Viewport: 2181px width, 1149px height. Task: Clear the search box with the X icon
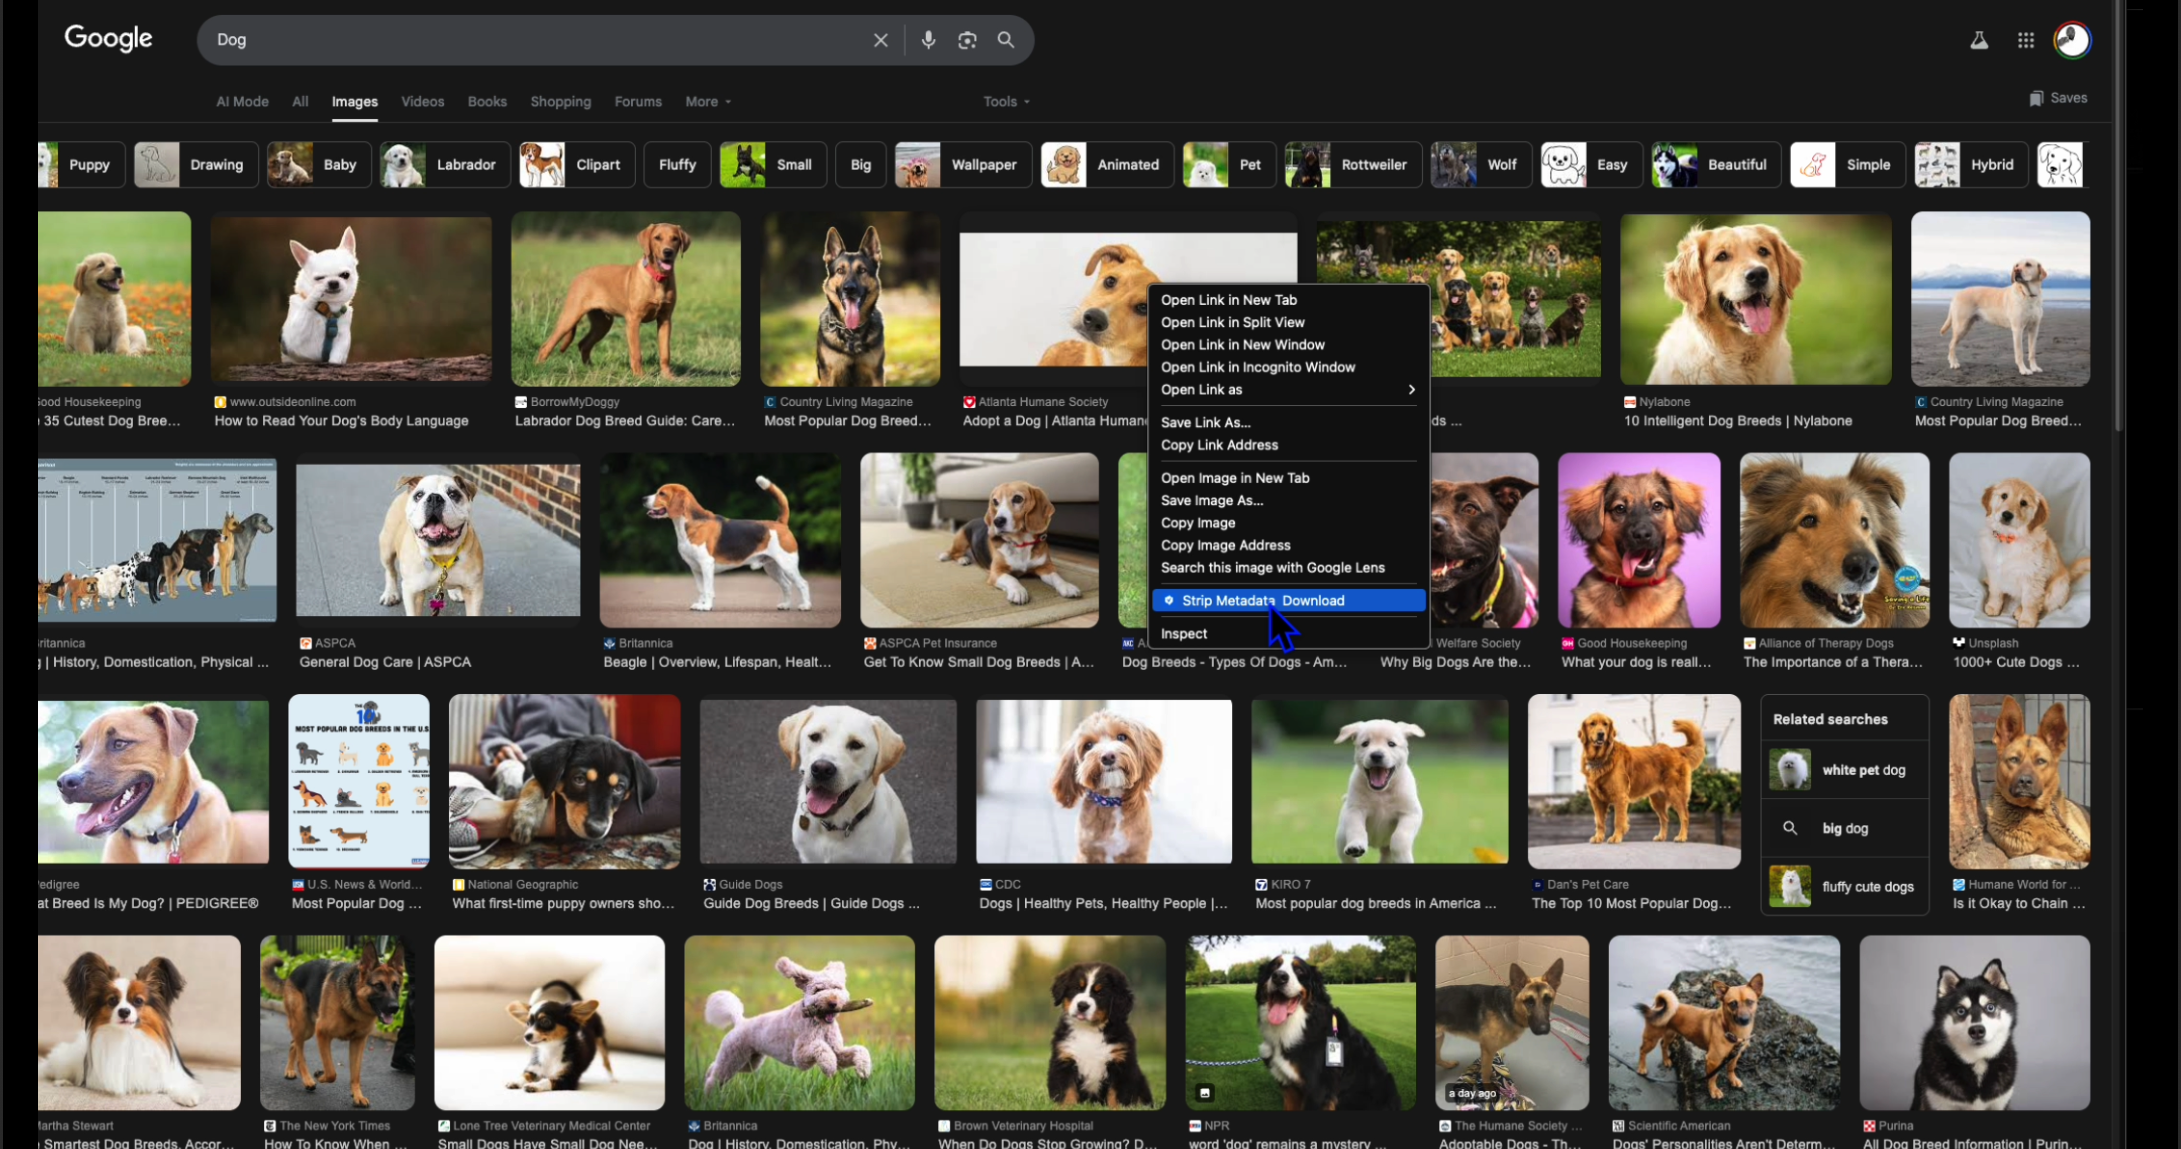coord(880,40)
